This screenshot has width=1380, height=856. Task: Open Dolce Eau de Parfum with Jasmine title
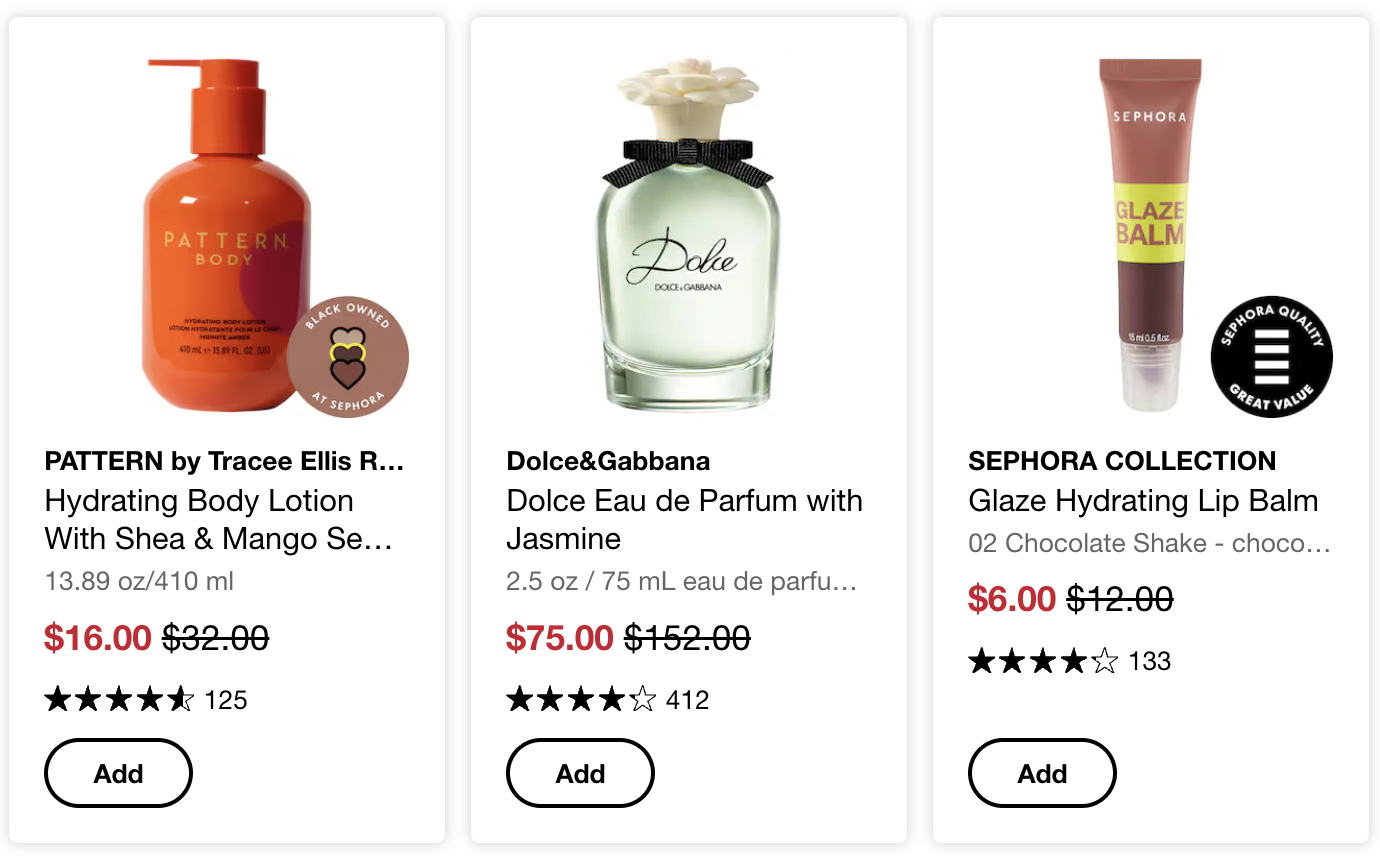[684, 520]
